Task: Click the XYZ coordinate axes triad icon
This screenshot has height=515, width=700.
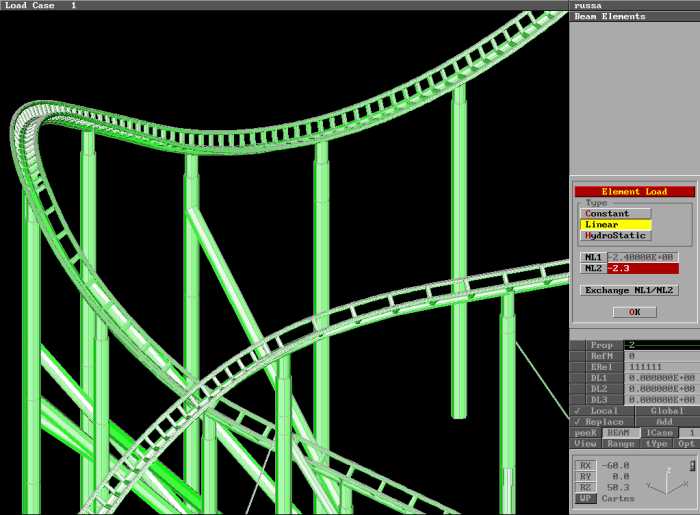Action: 665,488
